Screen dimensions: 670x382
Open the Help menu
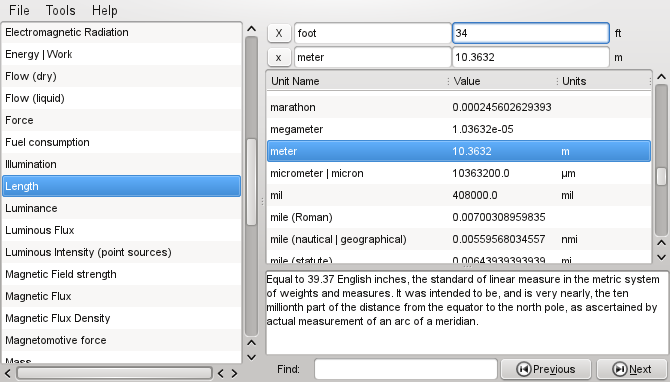pos(104,10)
